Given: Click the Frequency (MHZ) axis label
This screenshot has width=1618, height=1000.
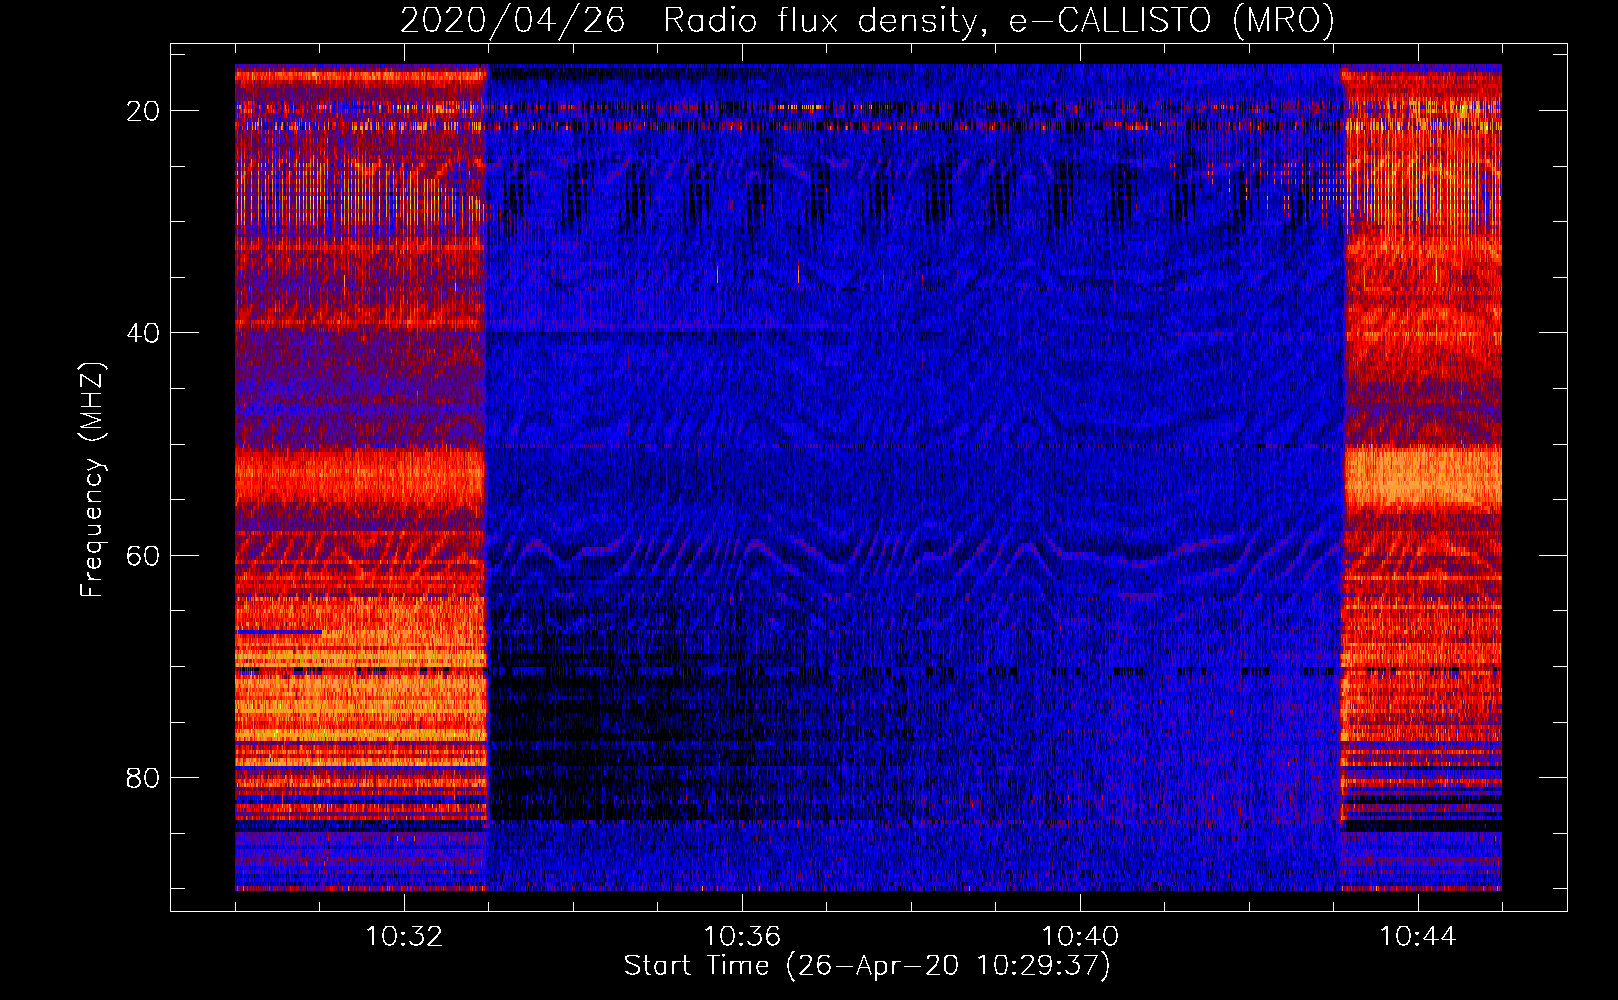Looking at the screenshot, I should tap(92, 480).
